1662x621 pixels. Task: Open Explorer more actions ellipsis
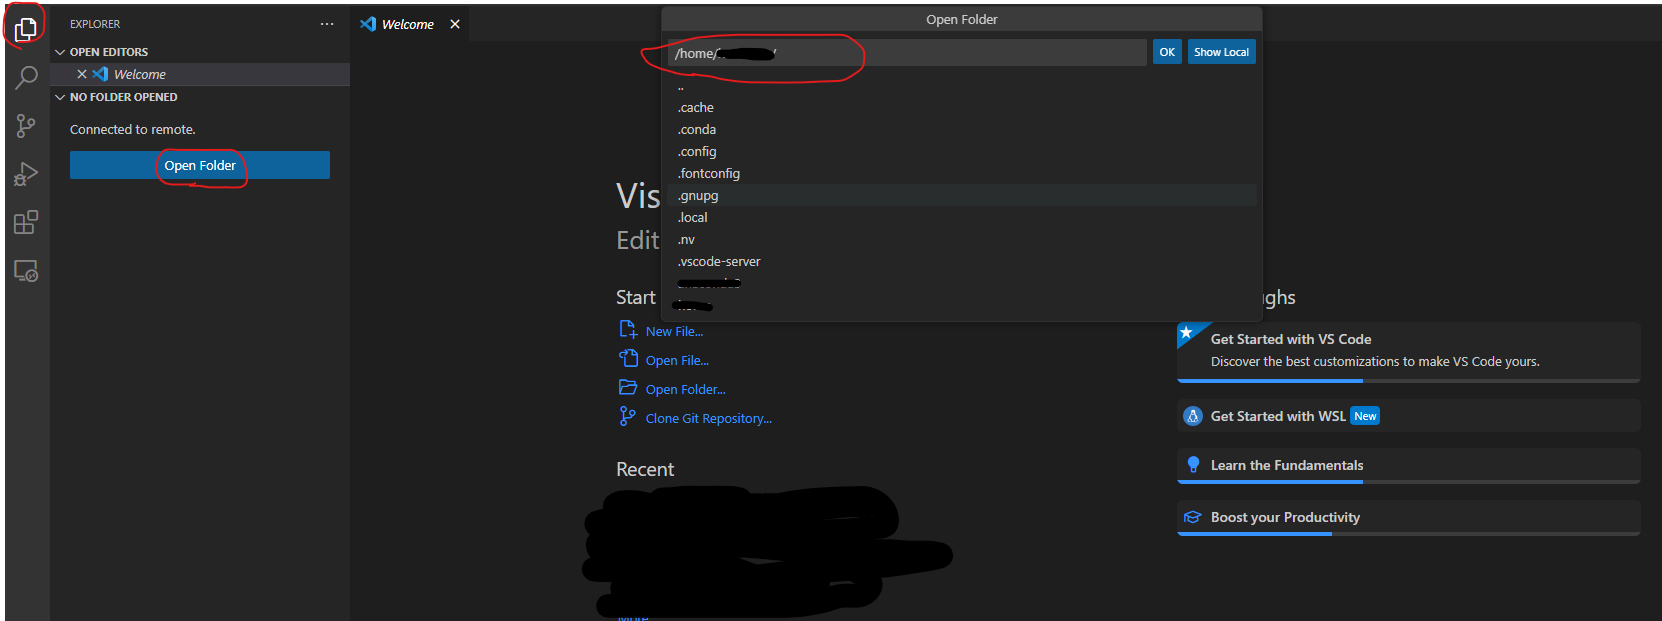pyautogui.click(x=327, y=24)
